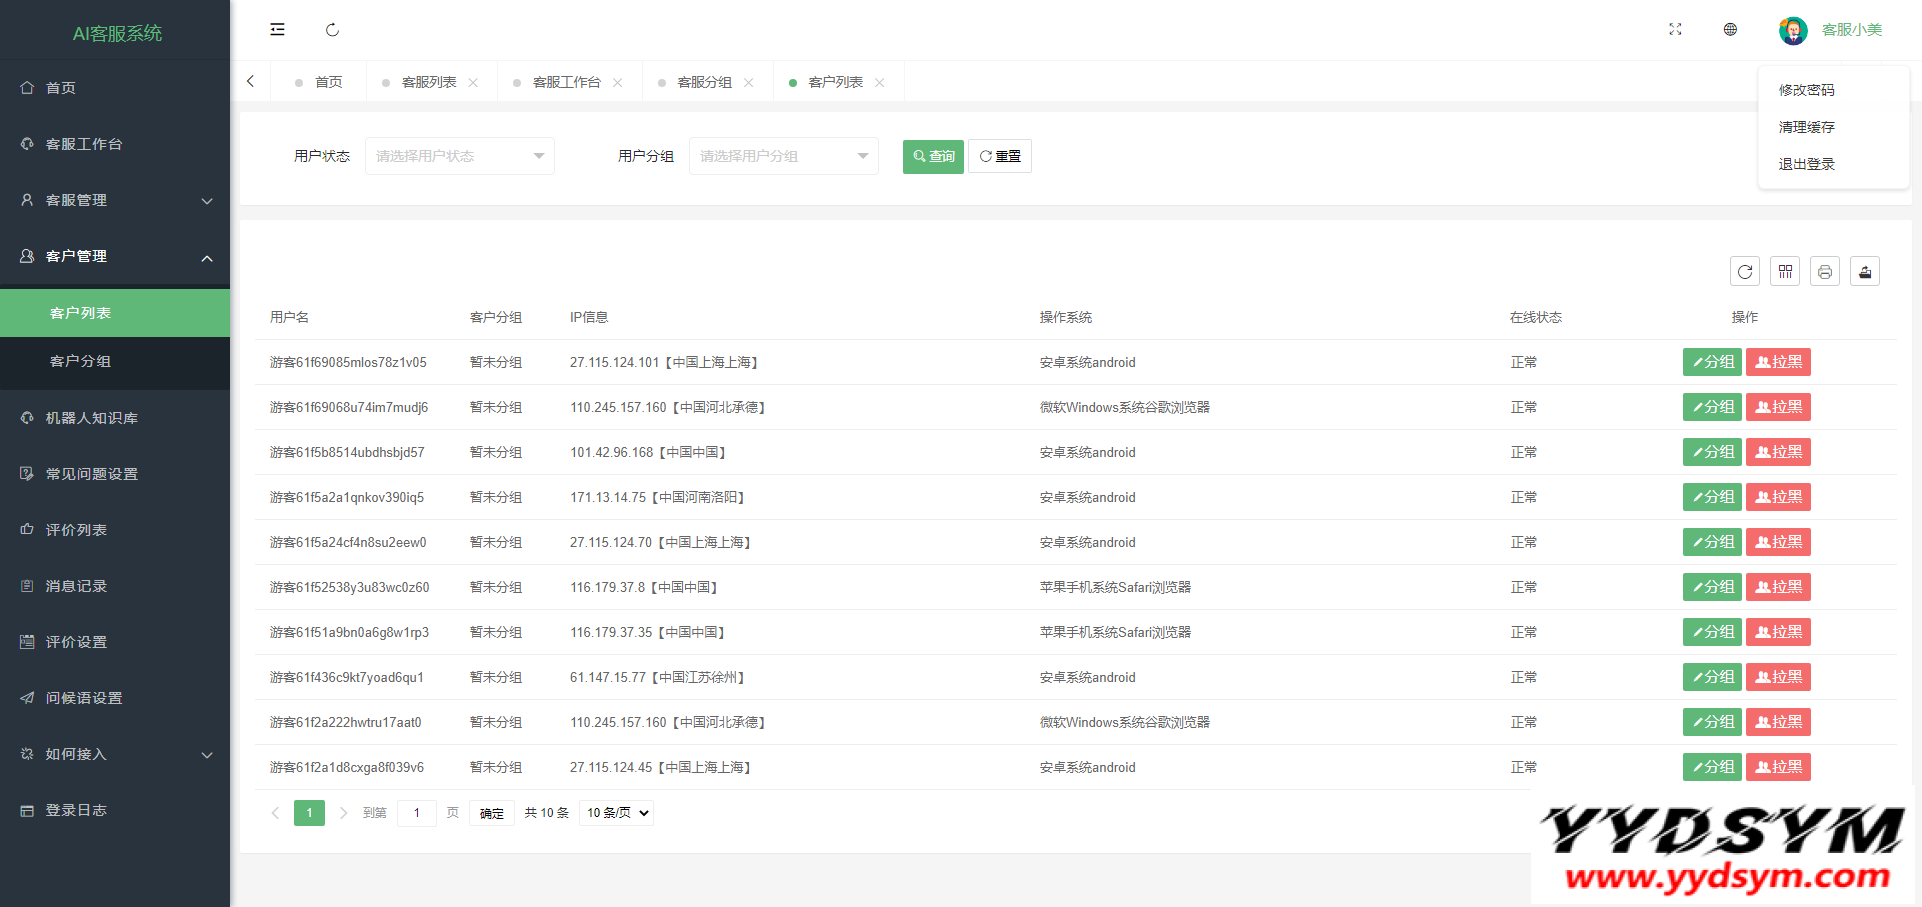
Task: Click the 重置 button
Action: (1000, 156)
